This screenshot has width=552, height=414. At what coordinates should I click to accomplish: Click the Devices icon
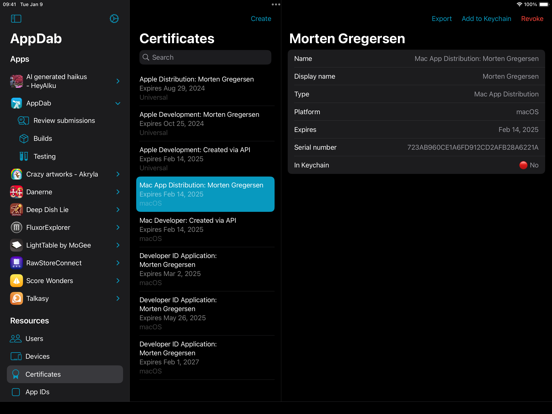(16, 356)
